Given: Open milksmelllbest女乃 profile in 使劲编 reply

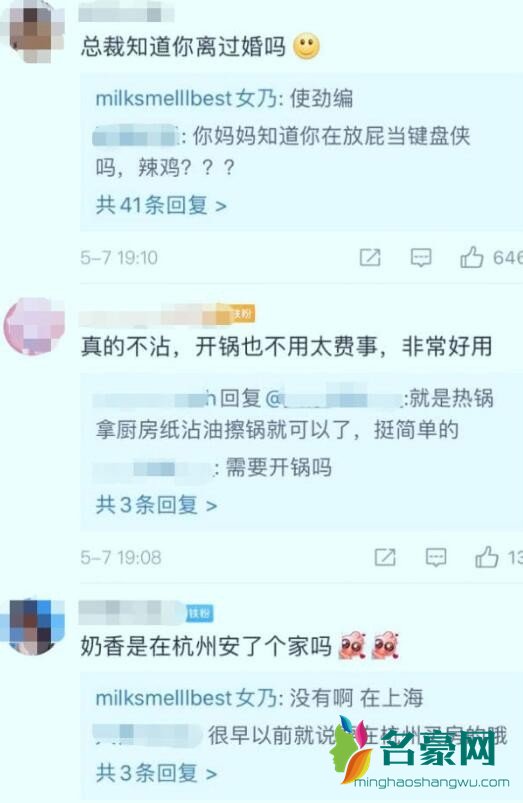Looking at the screenshot, I should point(187,98).
